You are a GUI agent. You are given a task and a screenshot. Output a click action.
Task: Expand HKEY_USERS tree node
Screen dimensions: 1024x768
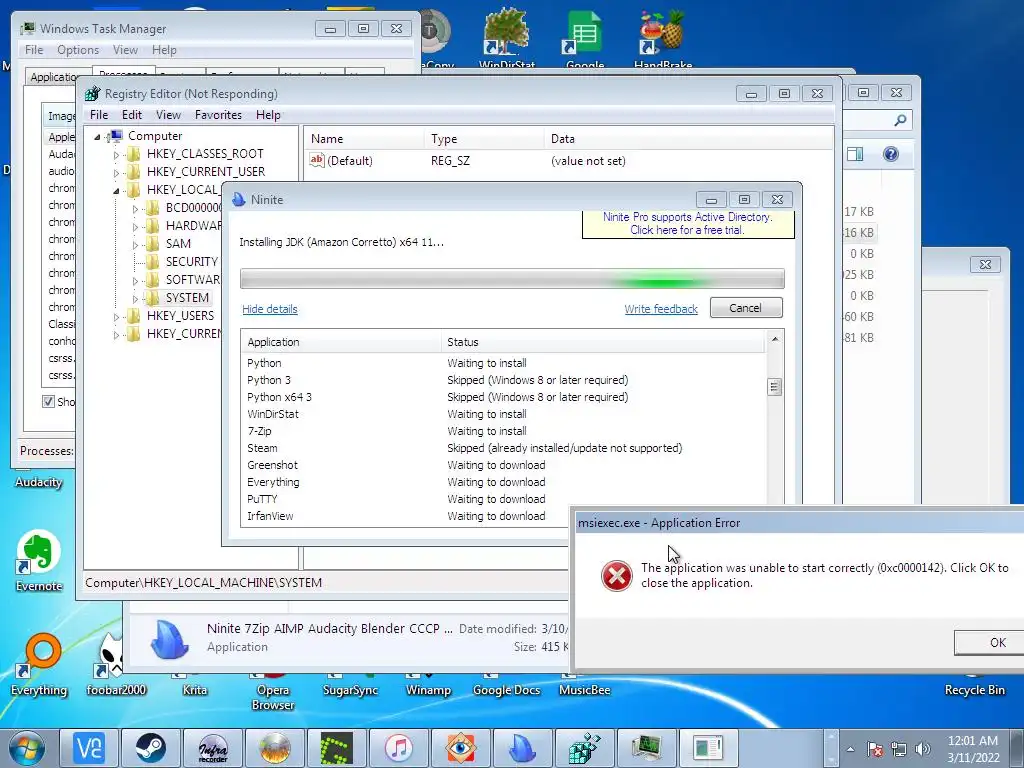[116, 317]
